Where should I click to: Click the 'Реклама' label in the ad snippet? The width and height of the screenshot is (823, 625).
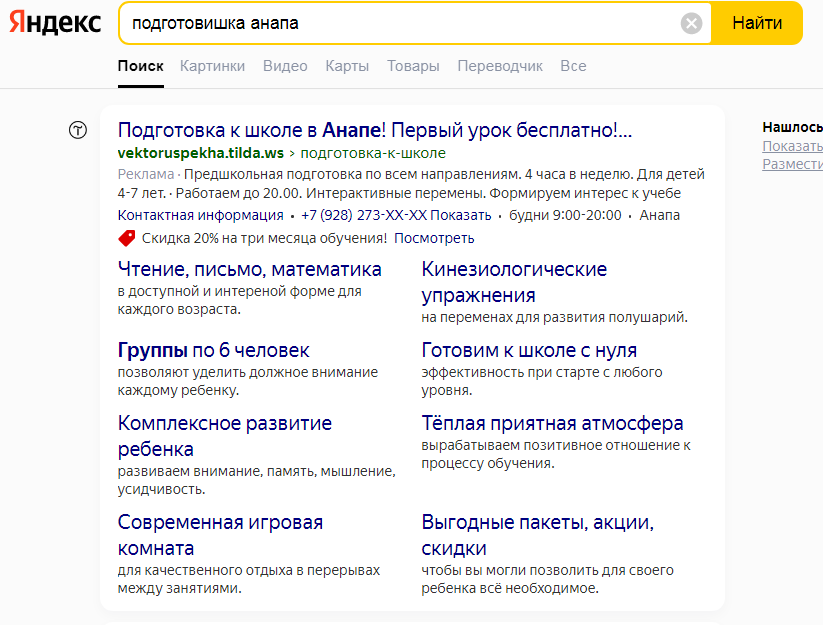[x=145, y=174]
